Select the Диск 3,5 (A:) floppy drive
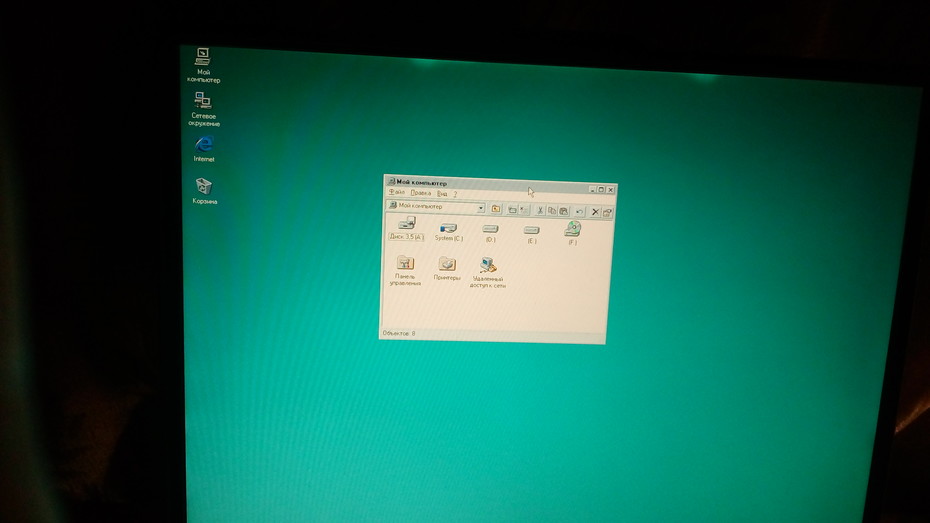Screen dimensions: 930x523 pos(406,228)
